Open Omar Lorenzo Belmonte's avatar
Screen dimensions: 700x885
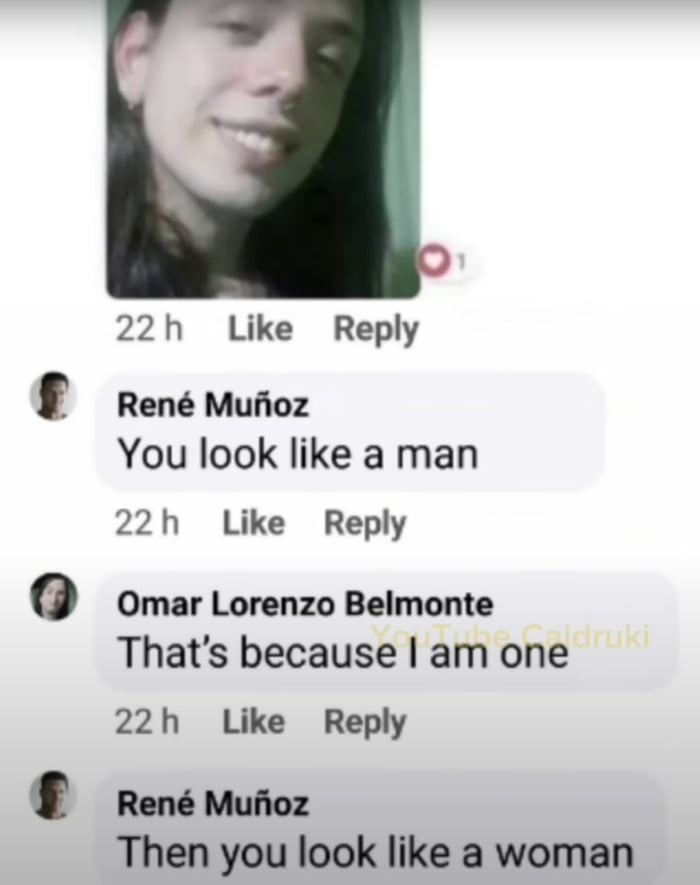[53, 596]
